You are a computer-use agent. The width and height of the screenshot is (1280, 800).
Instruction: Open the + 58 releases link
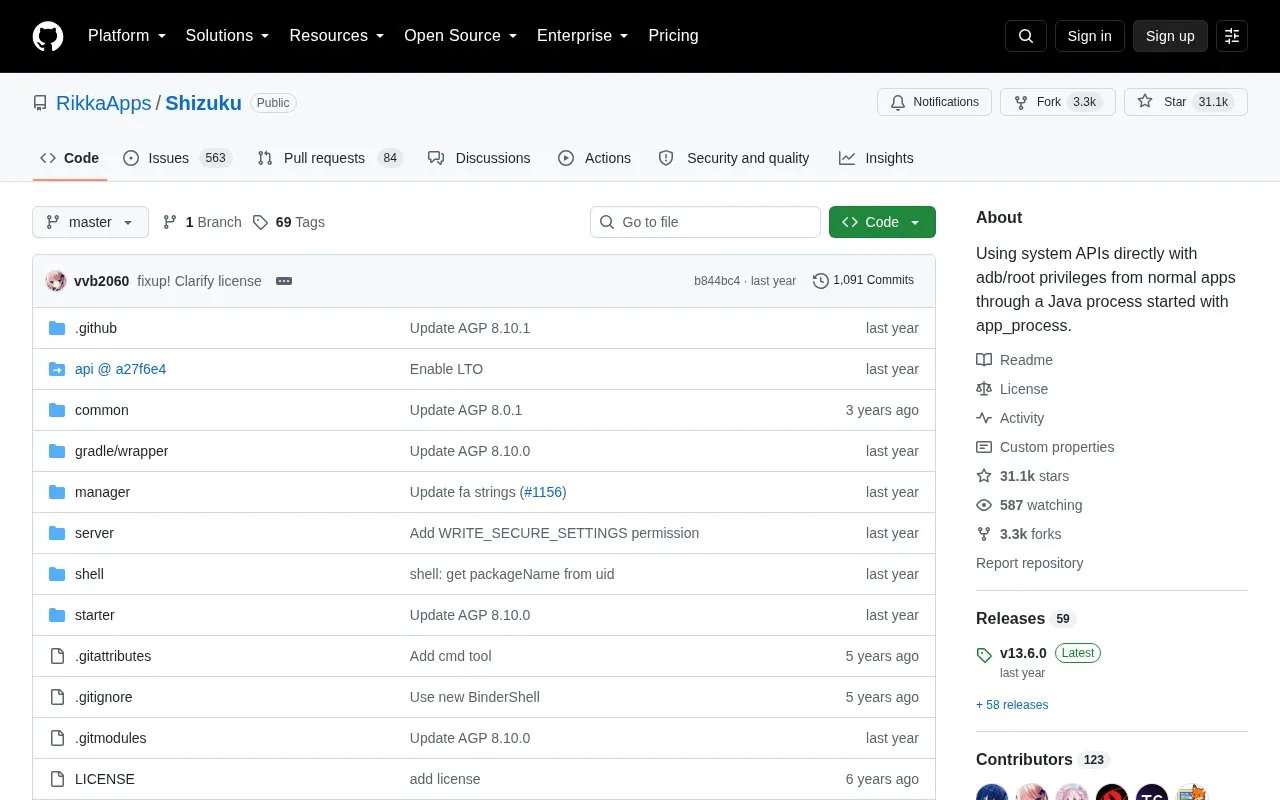(x=1012, y=705)
